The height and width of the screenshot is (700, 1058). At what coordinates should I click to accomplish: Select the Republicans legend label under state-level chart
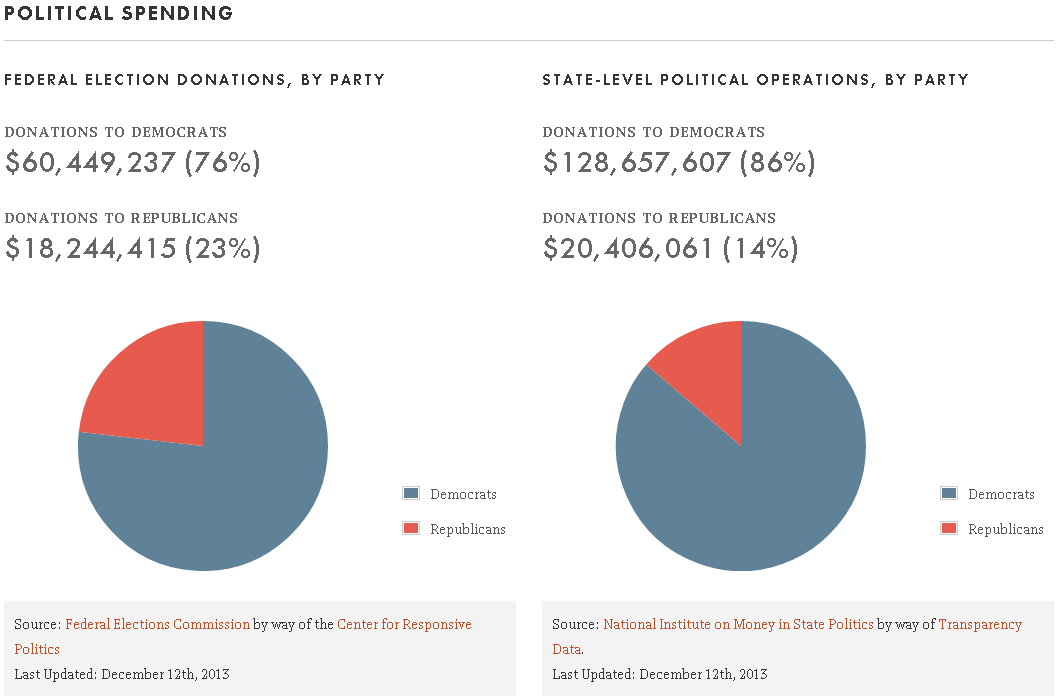point(1006,529)
